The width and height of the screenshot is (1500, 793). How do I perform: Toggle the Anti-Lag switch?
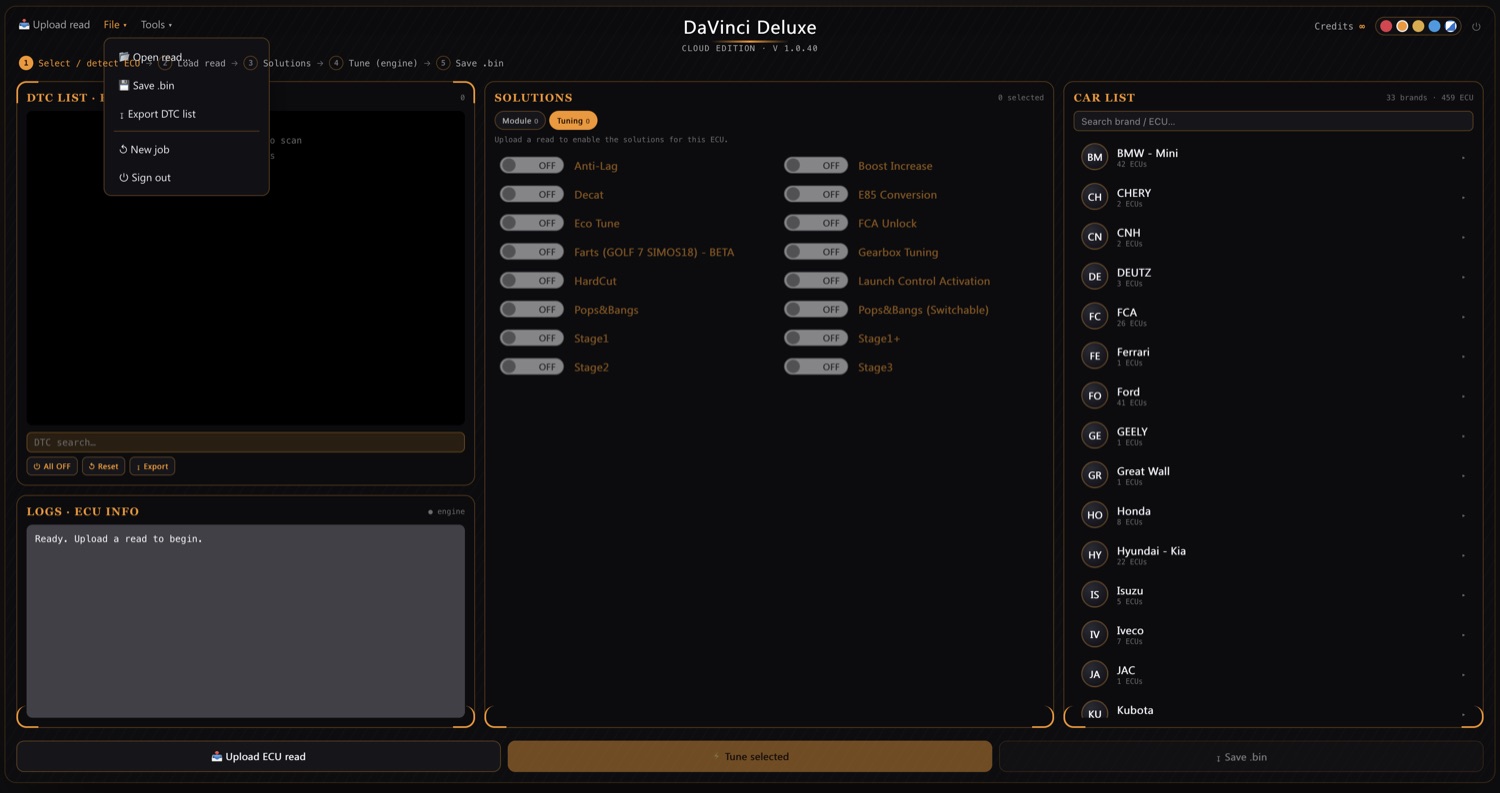point(532,166)
